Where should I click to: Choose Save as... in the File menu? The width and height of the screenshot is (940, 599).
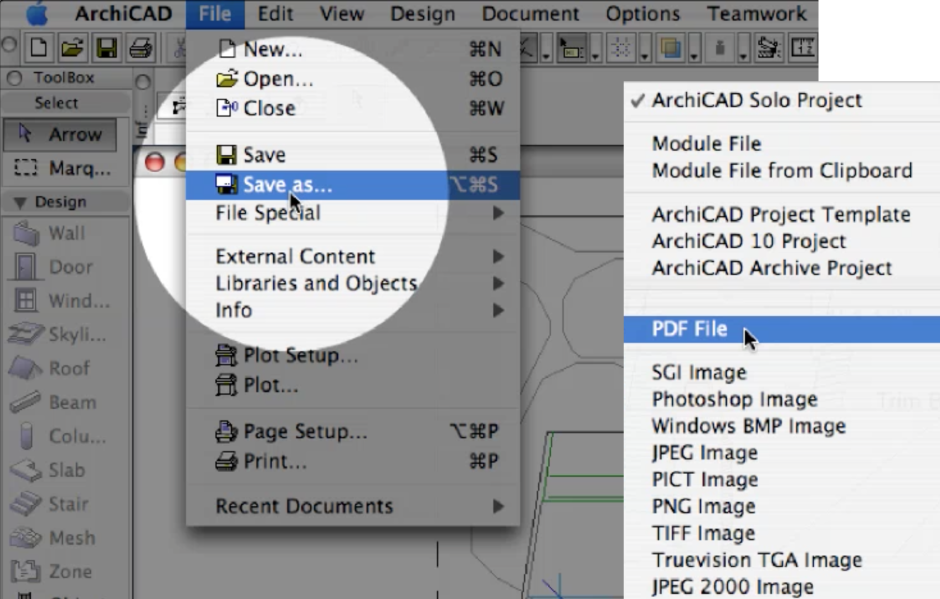pos(352,185)
